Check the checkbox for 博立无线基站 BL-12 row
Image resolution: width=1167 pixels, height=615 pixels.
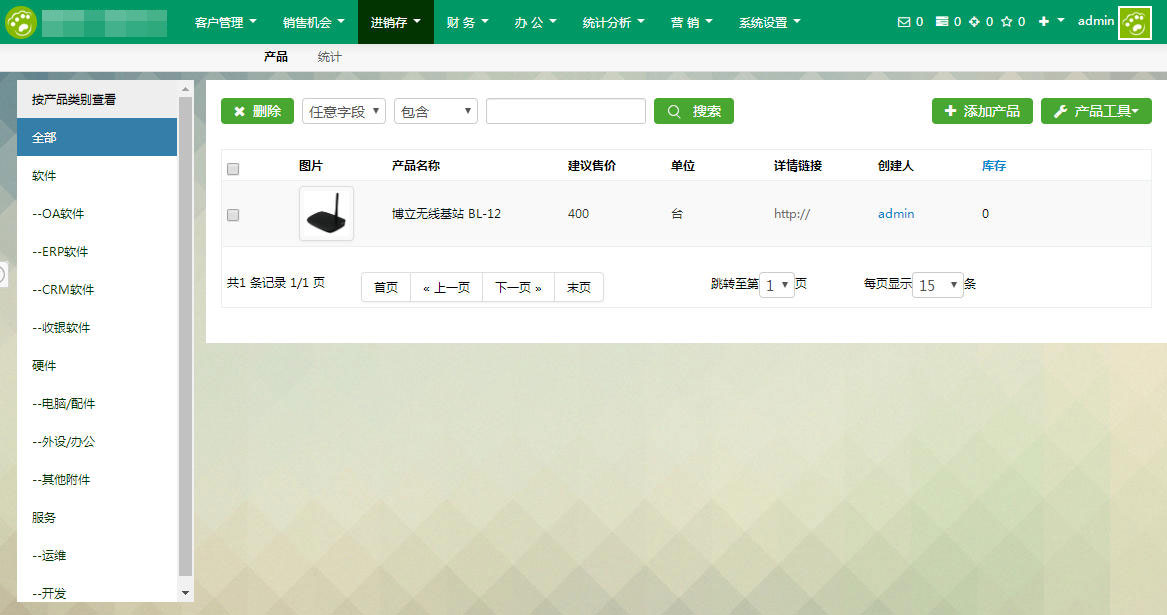(x=233, y=213)
